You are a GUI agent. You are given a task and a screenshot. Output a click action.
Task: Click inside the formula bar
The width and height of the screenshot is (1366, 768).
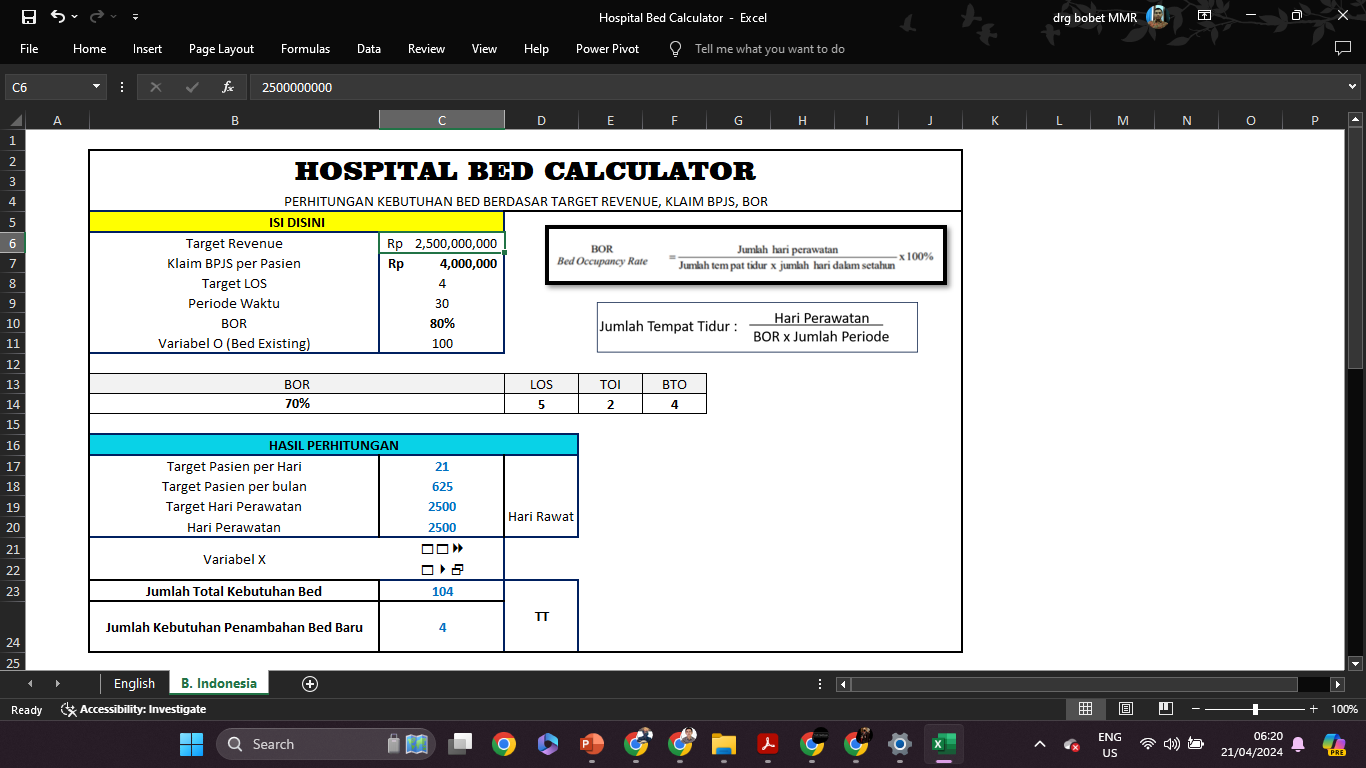coord(795,87)
